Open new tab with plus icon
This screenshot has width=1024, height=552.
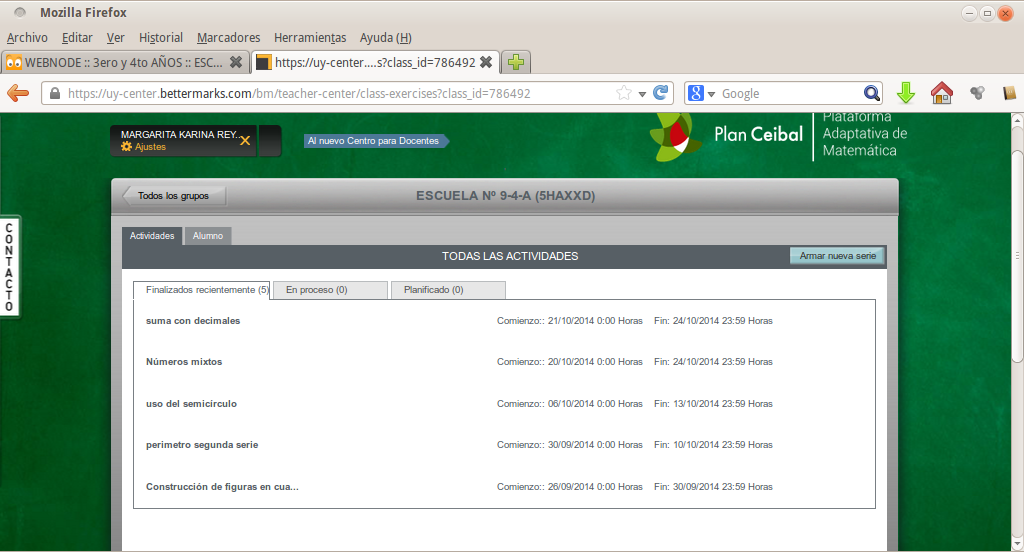click(516, 62)
